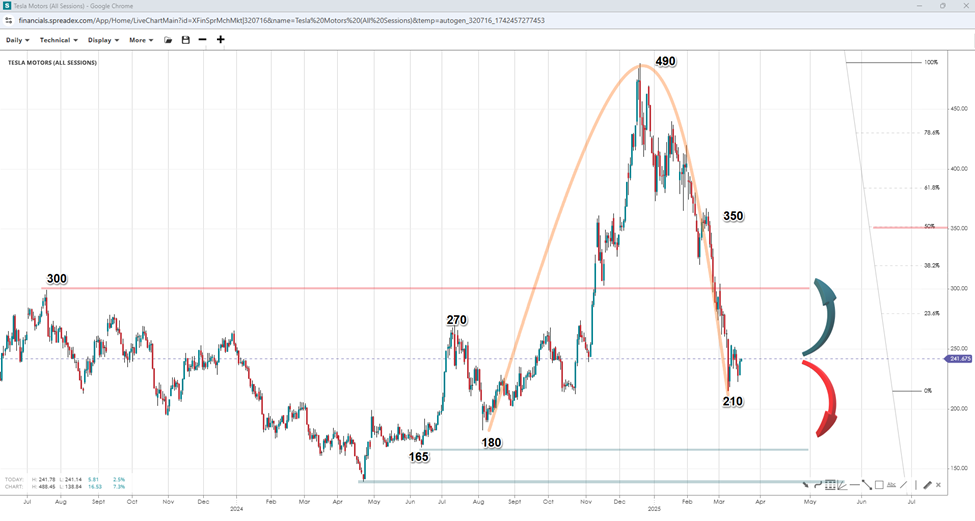Click the save chart floppy icon
Image resolution: width=975 pixels, height=521 pixels.
click(185, 40)
